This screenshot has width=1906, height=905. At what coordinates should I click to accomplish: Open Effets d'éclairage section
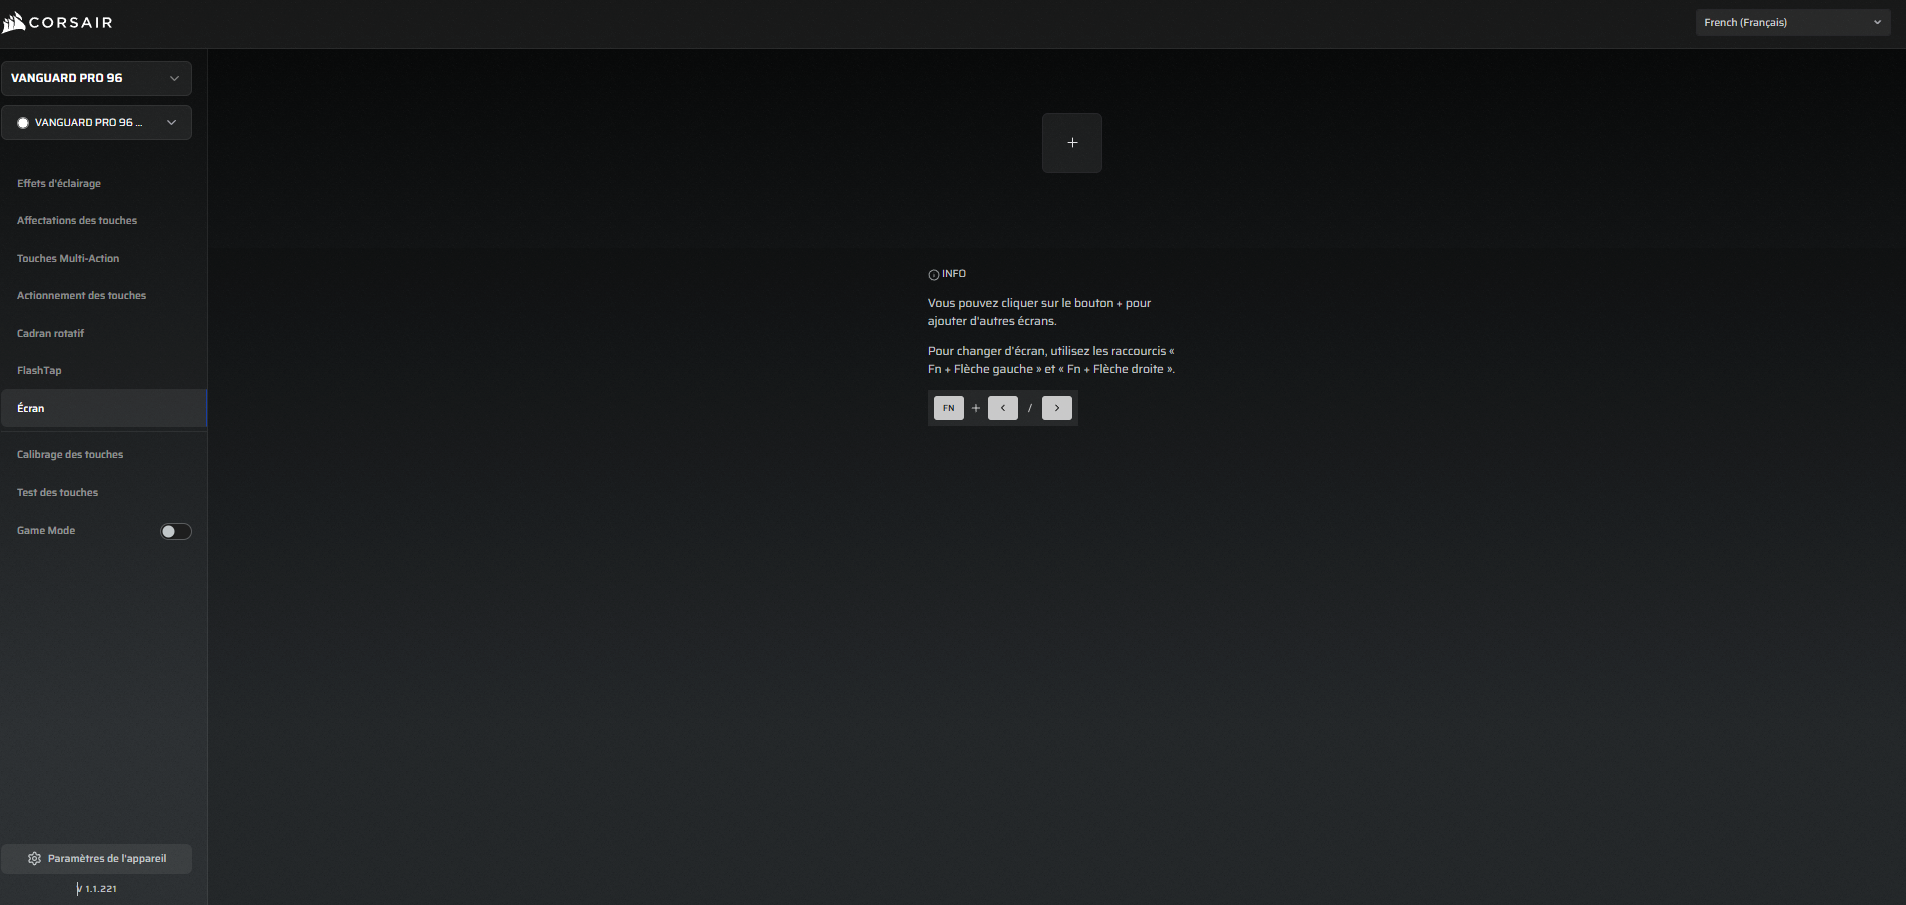click(x=59, y=184)
